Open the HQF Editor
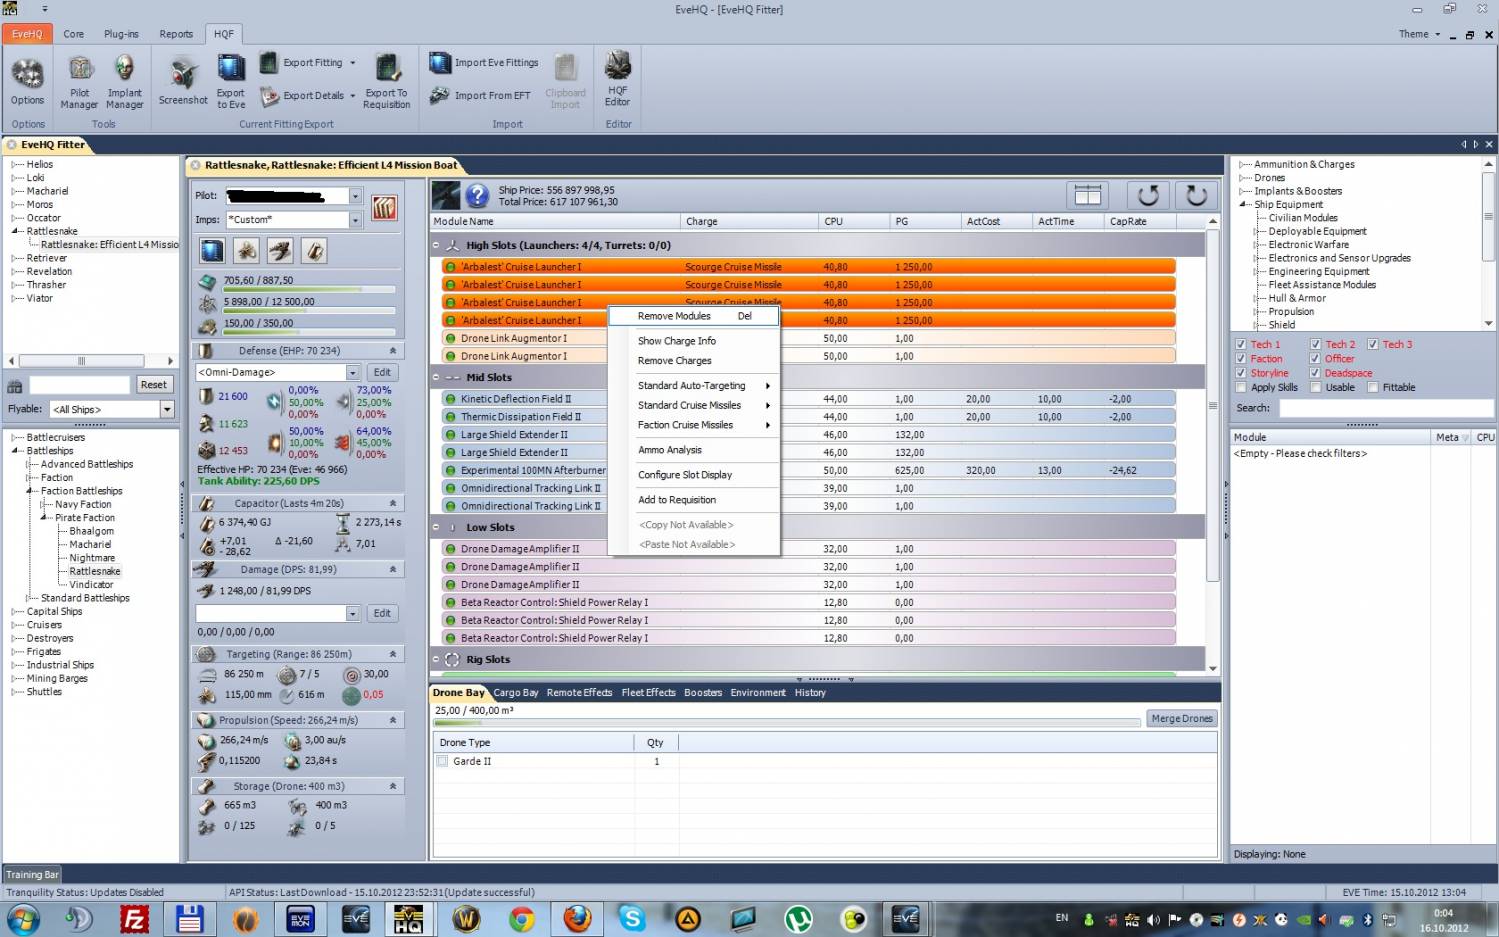Viewport: 1499px width, 937px height. [618, 80]
